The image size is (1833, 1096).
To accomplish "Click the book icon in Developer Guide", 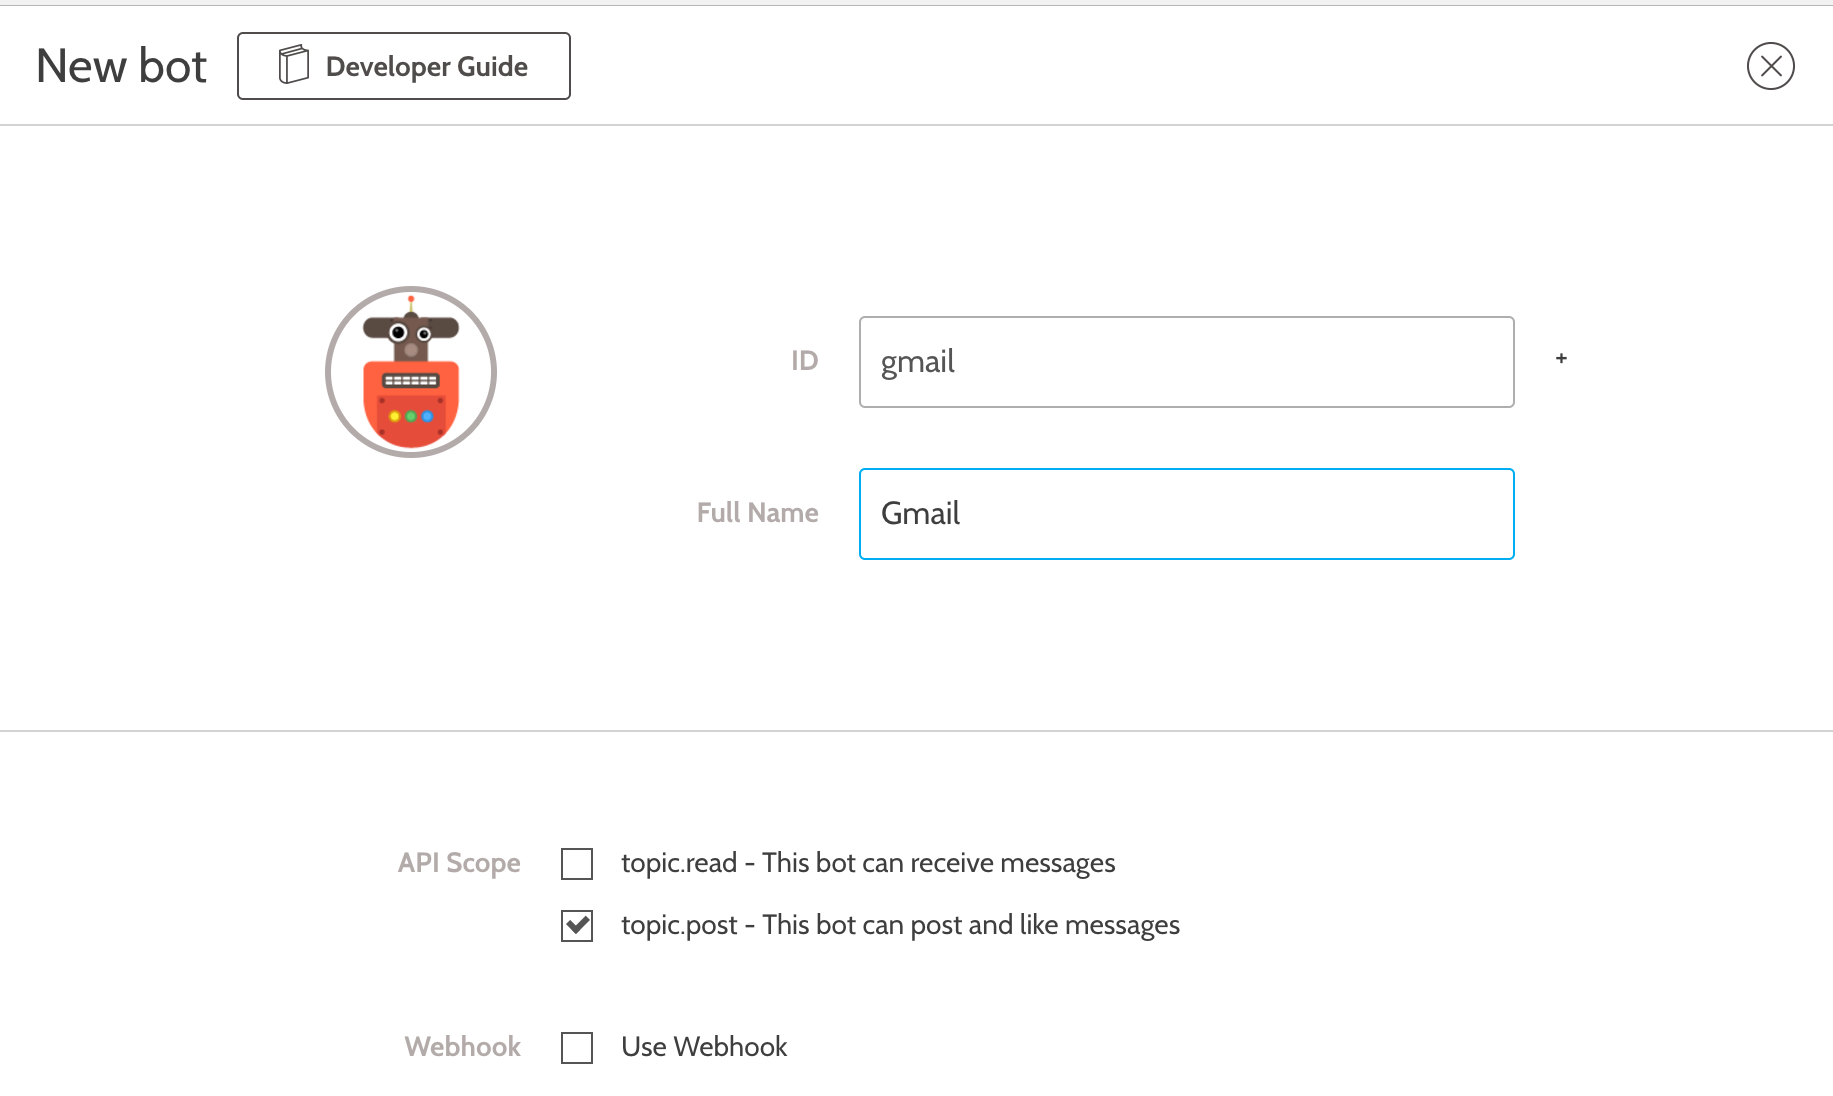I will pos(293,65).
